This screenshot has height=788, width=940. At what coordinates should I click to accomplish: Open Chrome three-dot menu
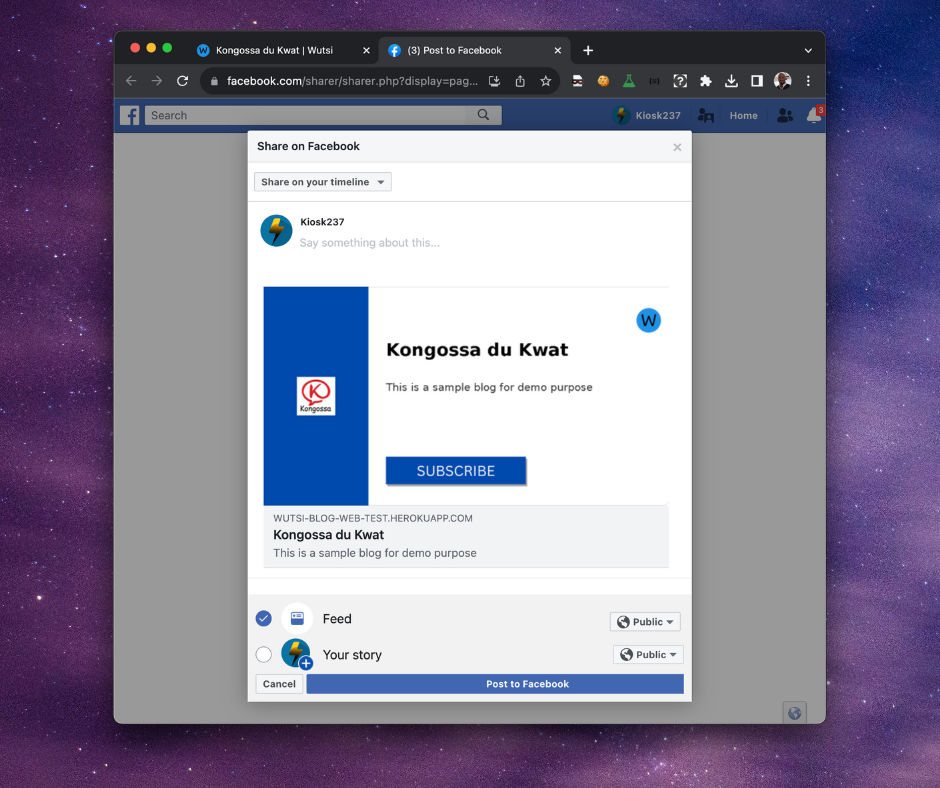(808, 81)
